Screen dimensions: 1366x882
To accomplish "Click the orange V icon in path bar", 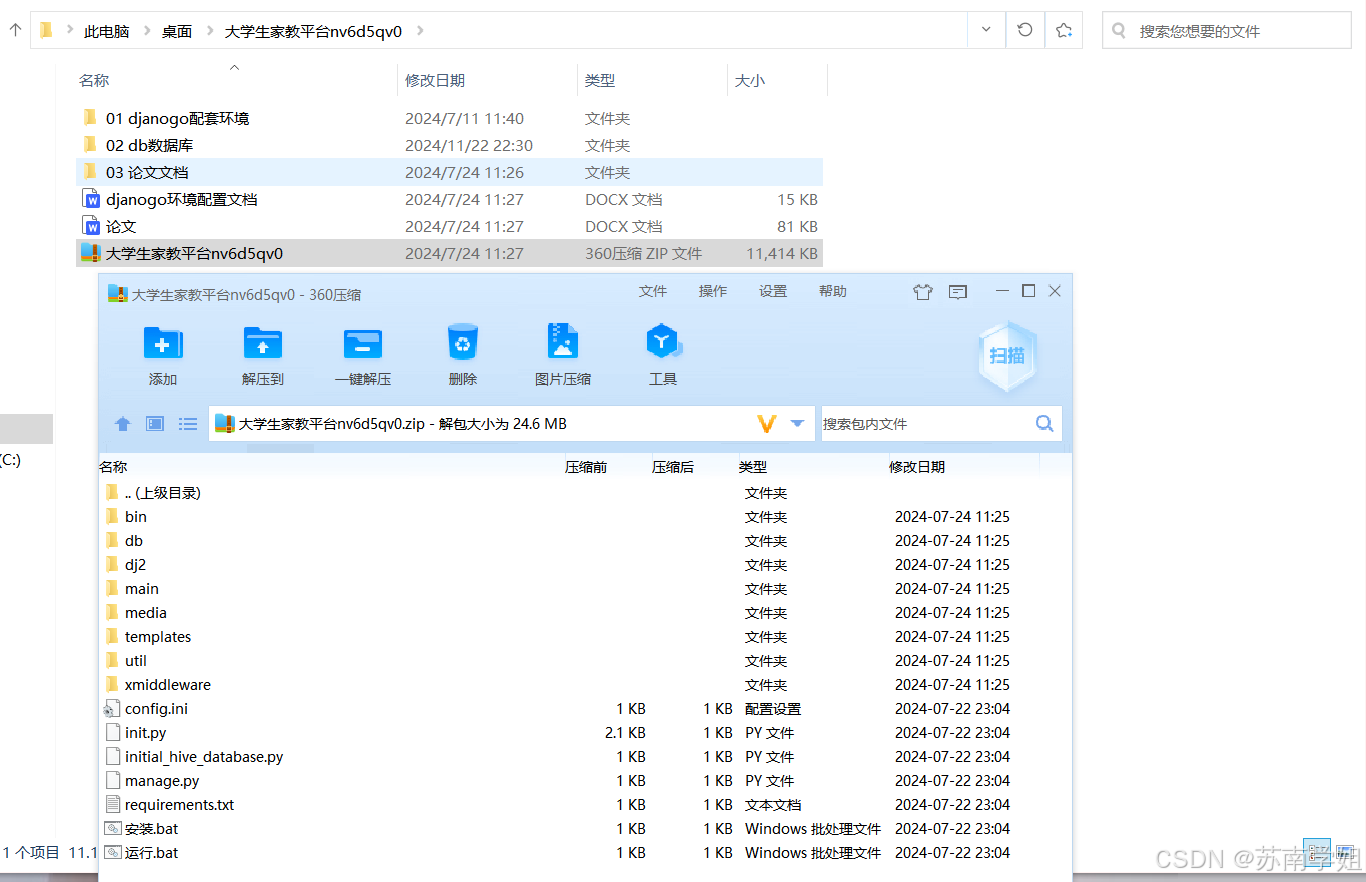I will [x=767, y=424].
